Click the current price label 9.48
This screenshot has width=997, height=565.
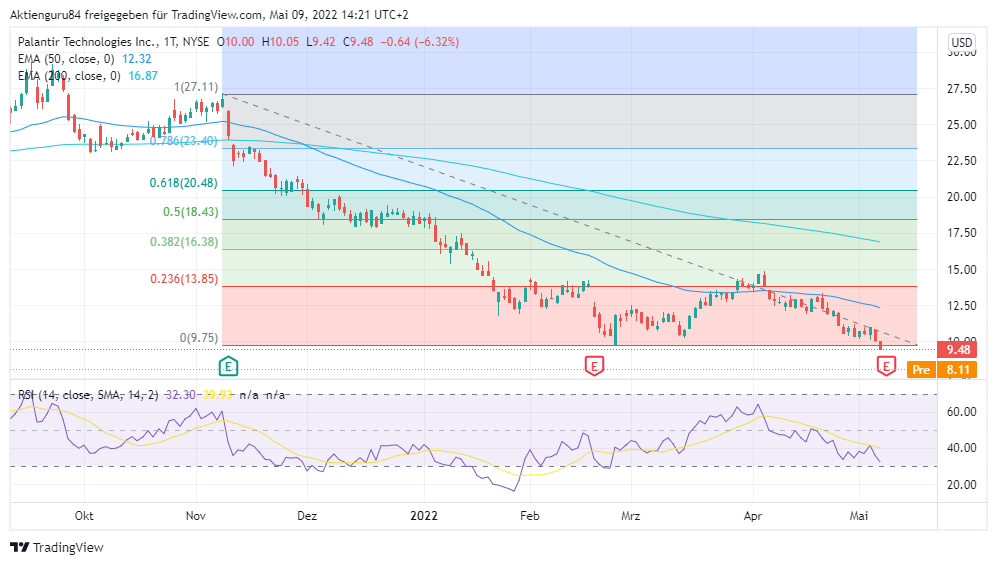click(x=958, y=350)
